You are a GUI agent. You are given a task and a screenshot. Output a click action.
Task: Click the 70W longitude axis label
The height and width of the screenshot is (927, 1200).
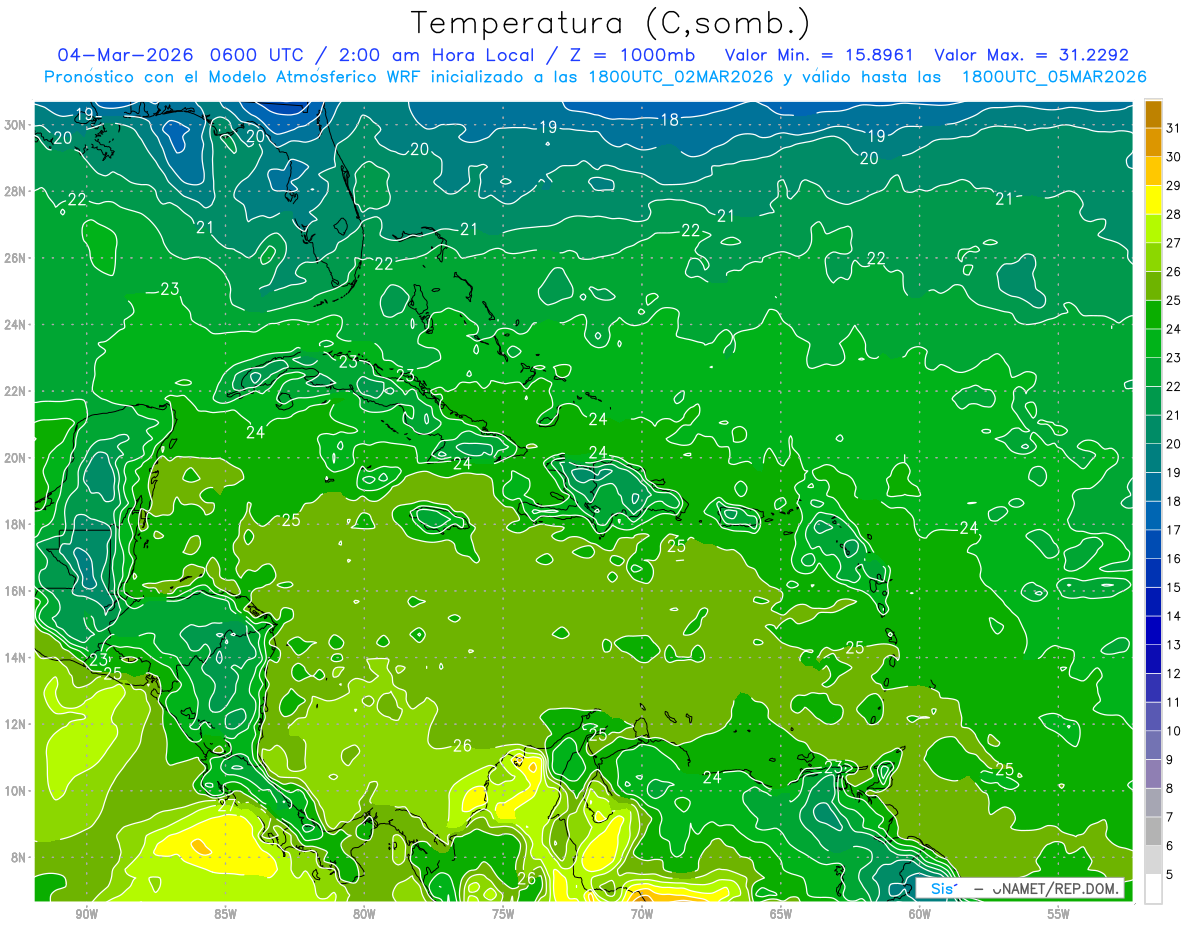[x=642, y=914]
